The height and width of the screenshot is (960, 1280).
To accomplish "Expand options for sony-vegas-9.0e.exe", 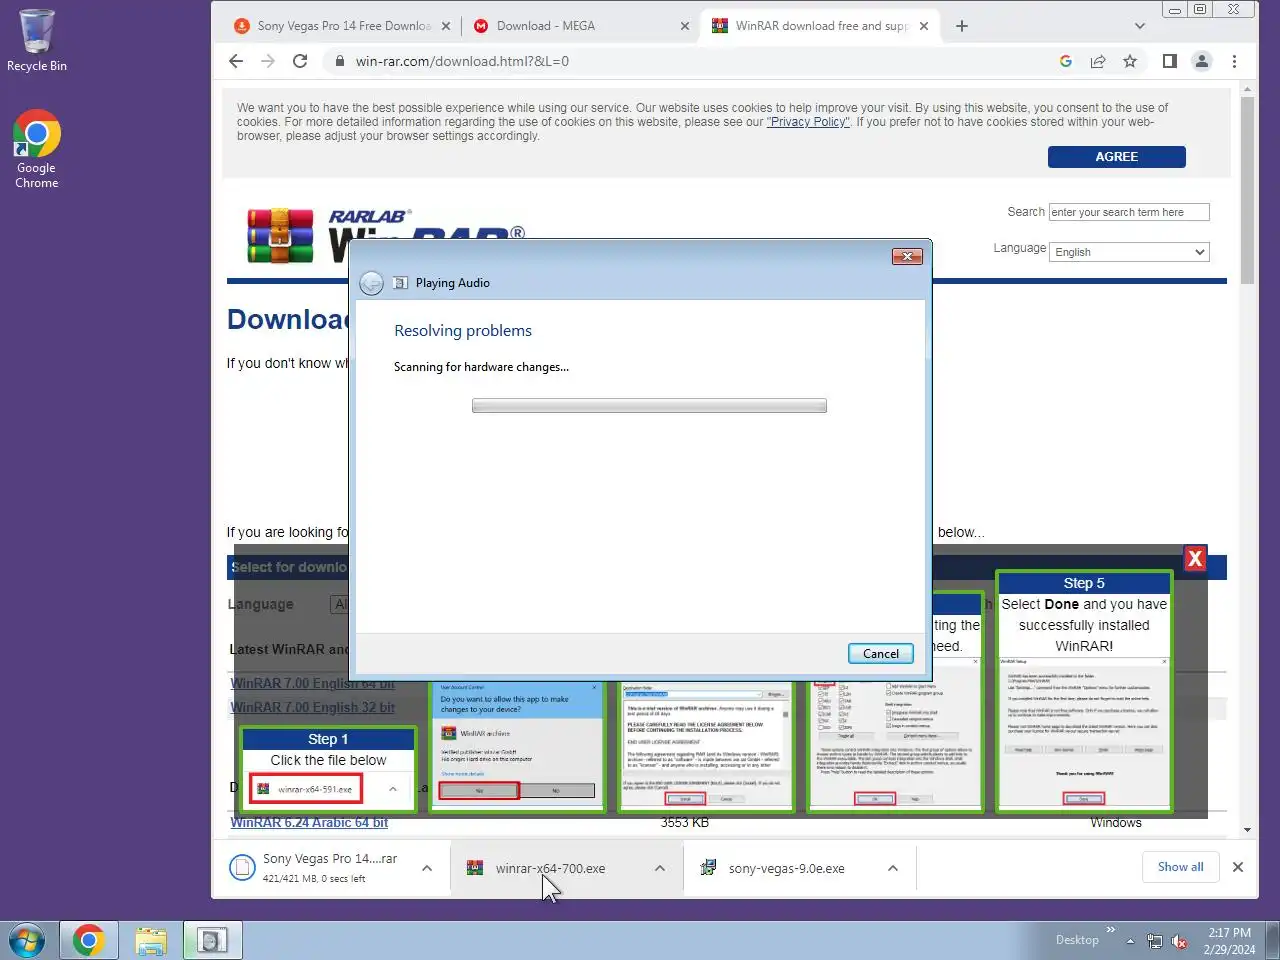I will click(893, 868).
